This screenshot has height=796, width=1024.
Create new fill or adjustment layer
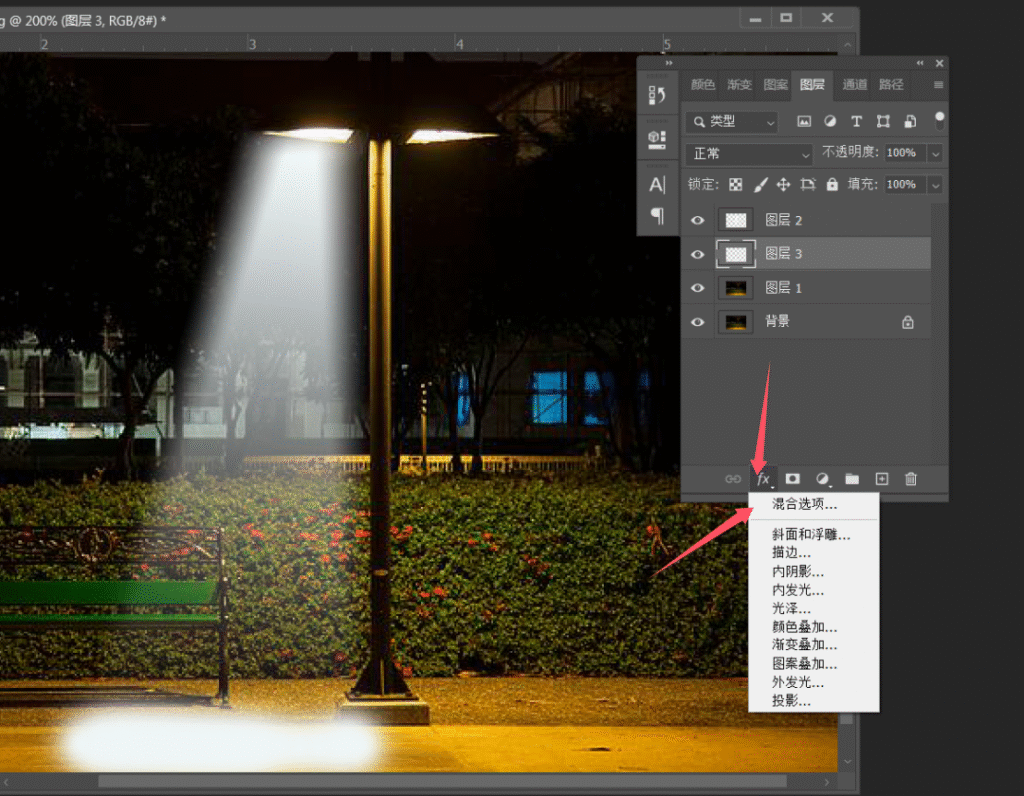823,479
